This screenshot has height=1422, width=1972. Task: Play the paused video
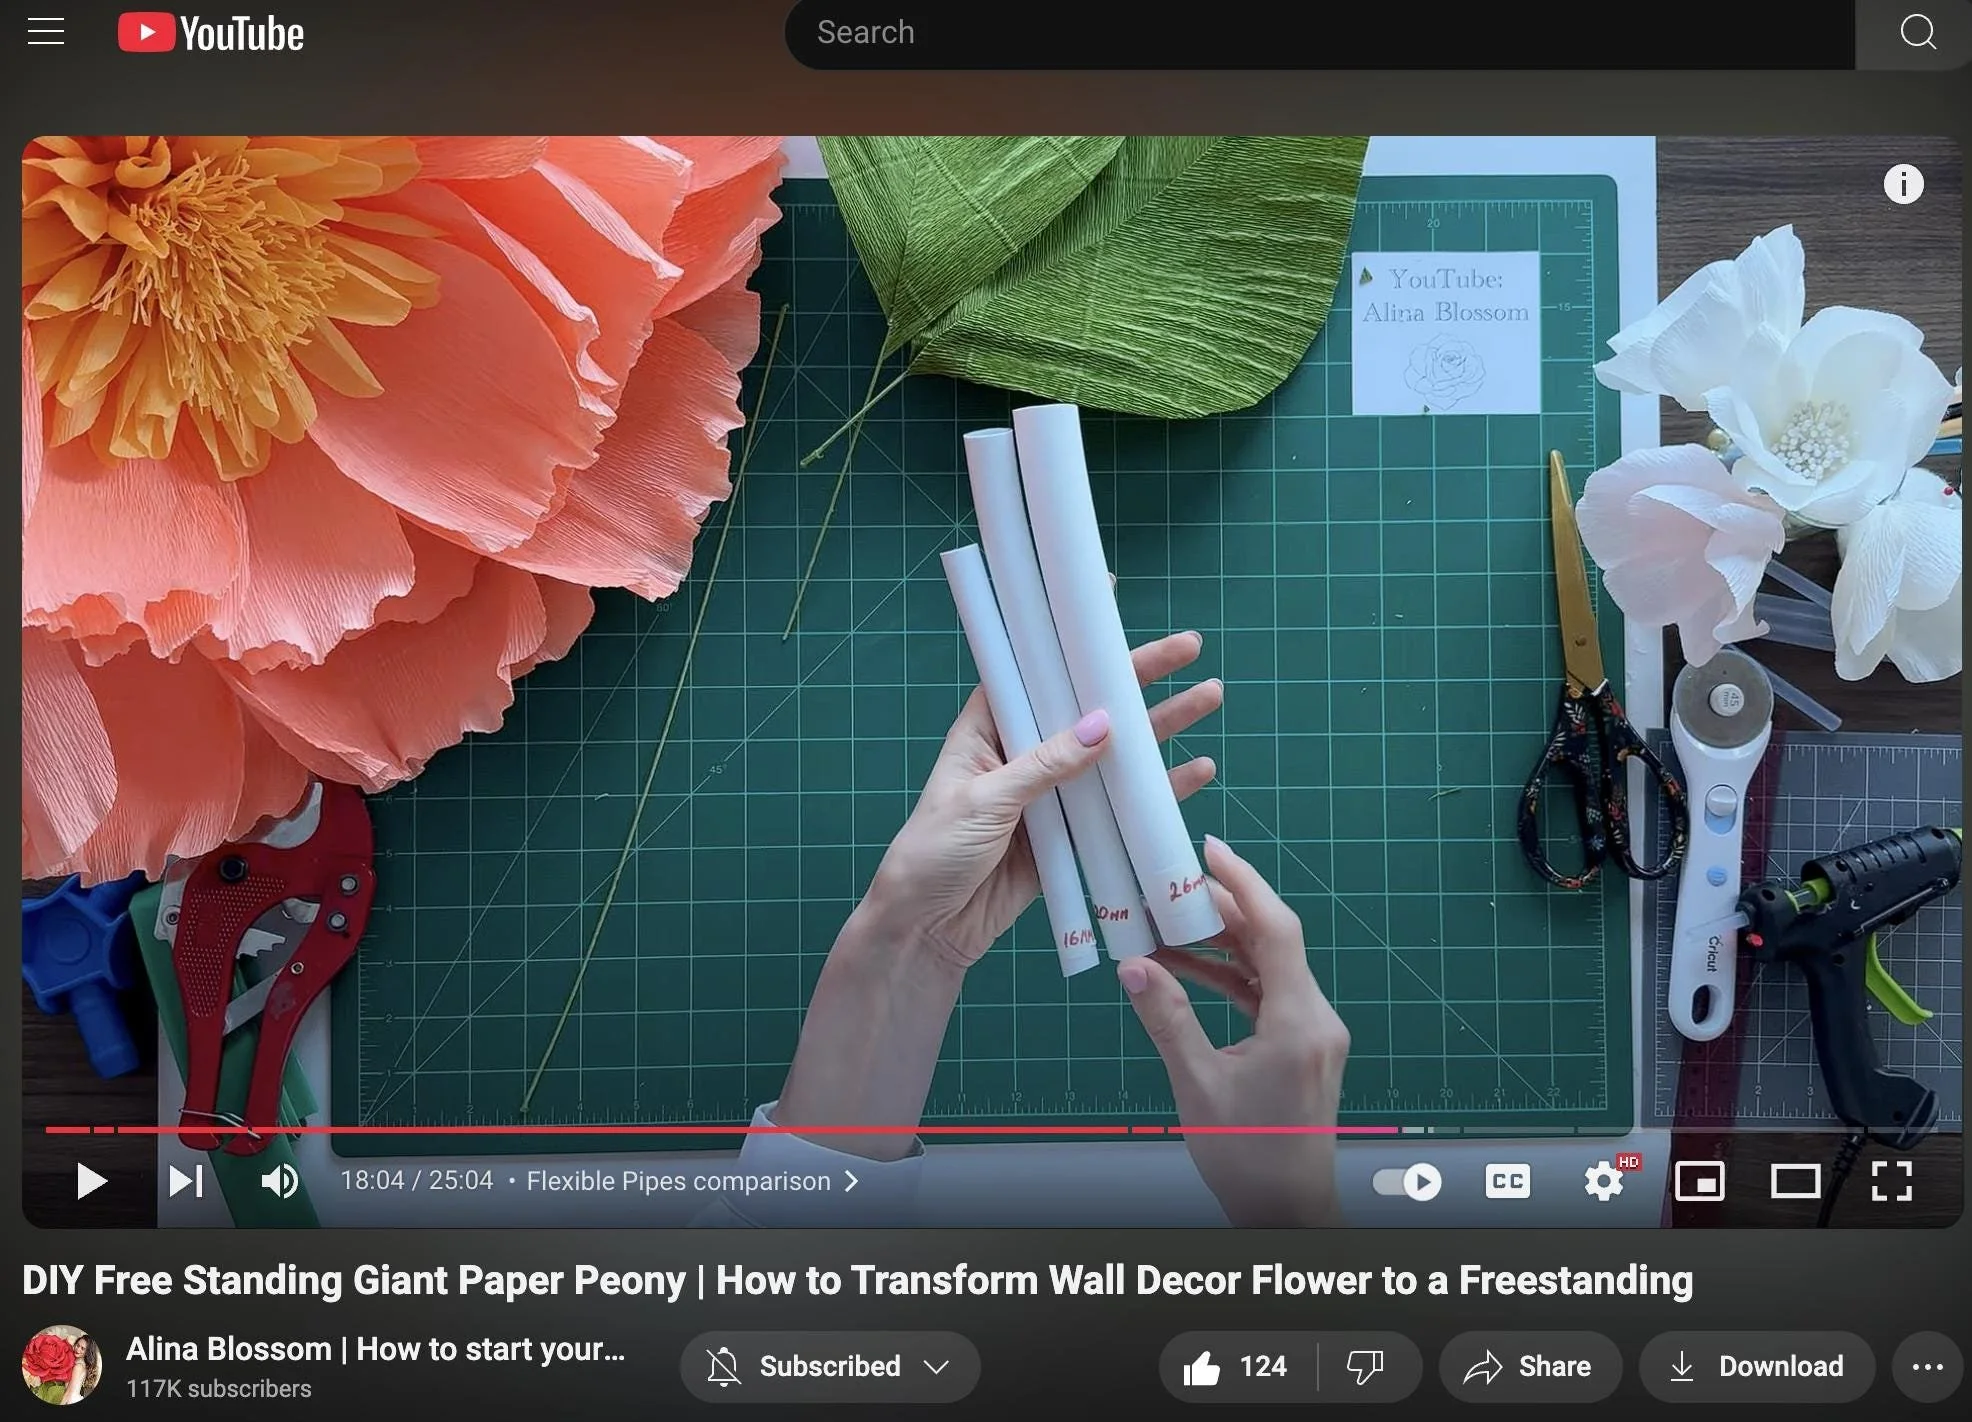(x=91, y=1181)
